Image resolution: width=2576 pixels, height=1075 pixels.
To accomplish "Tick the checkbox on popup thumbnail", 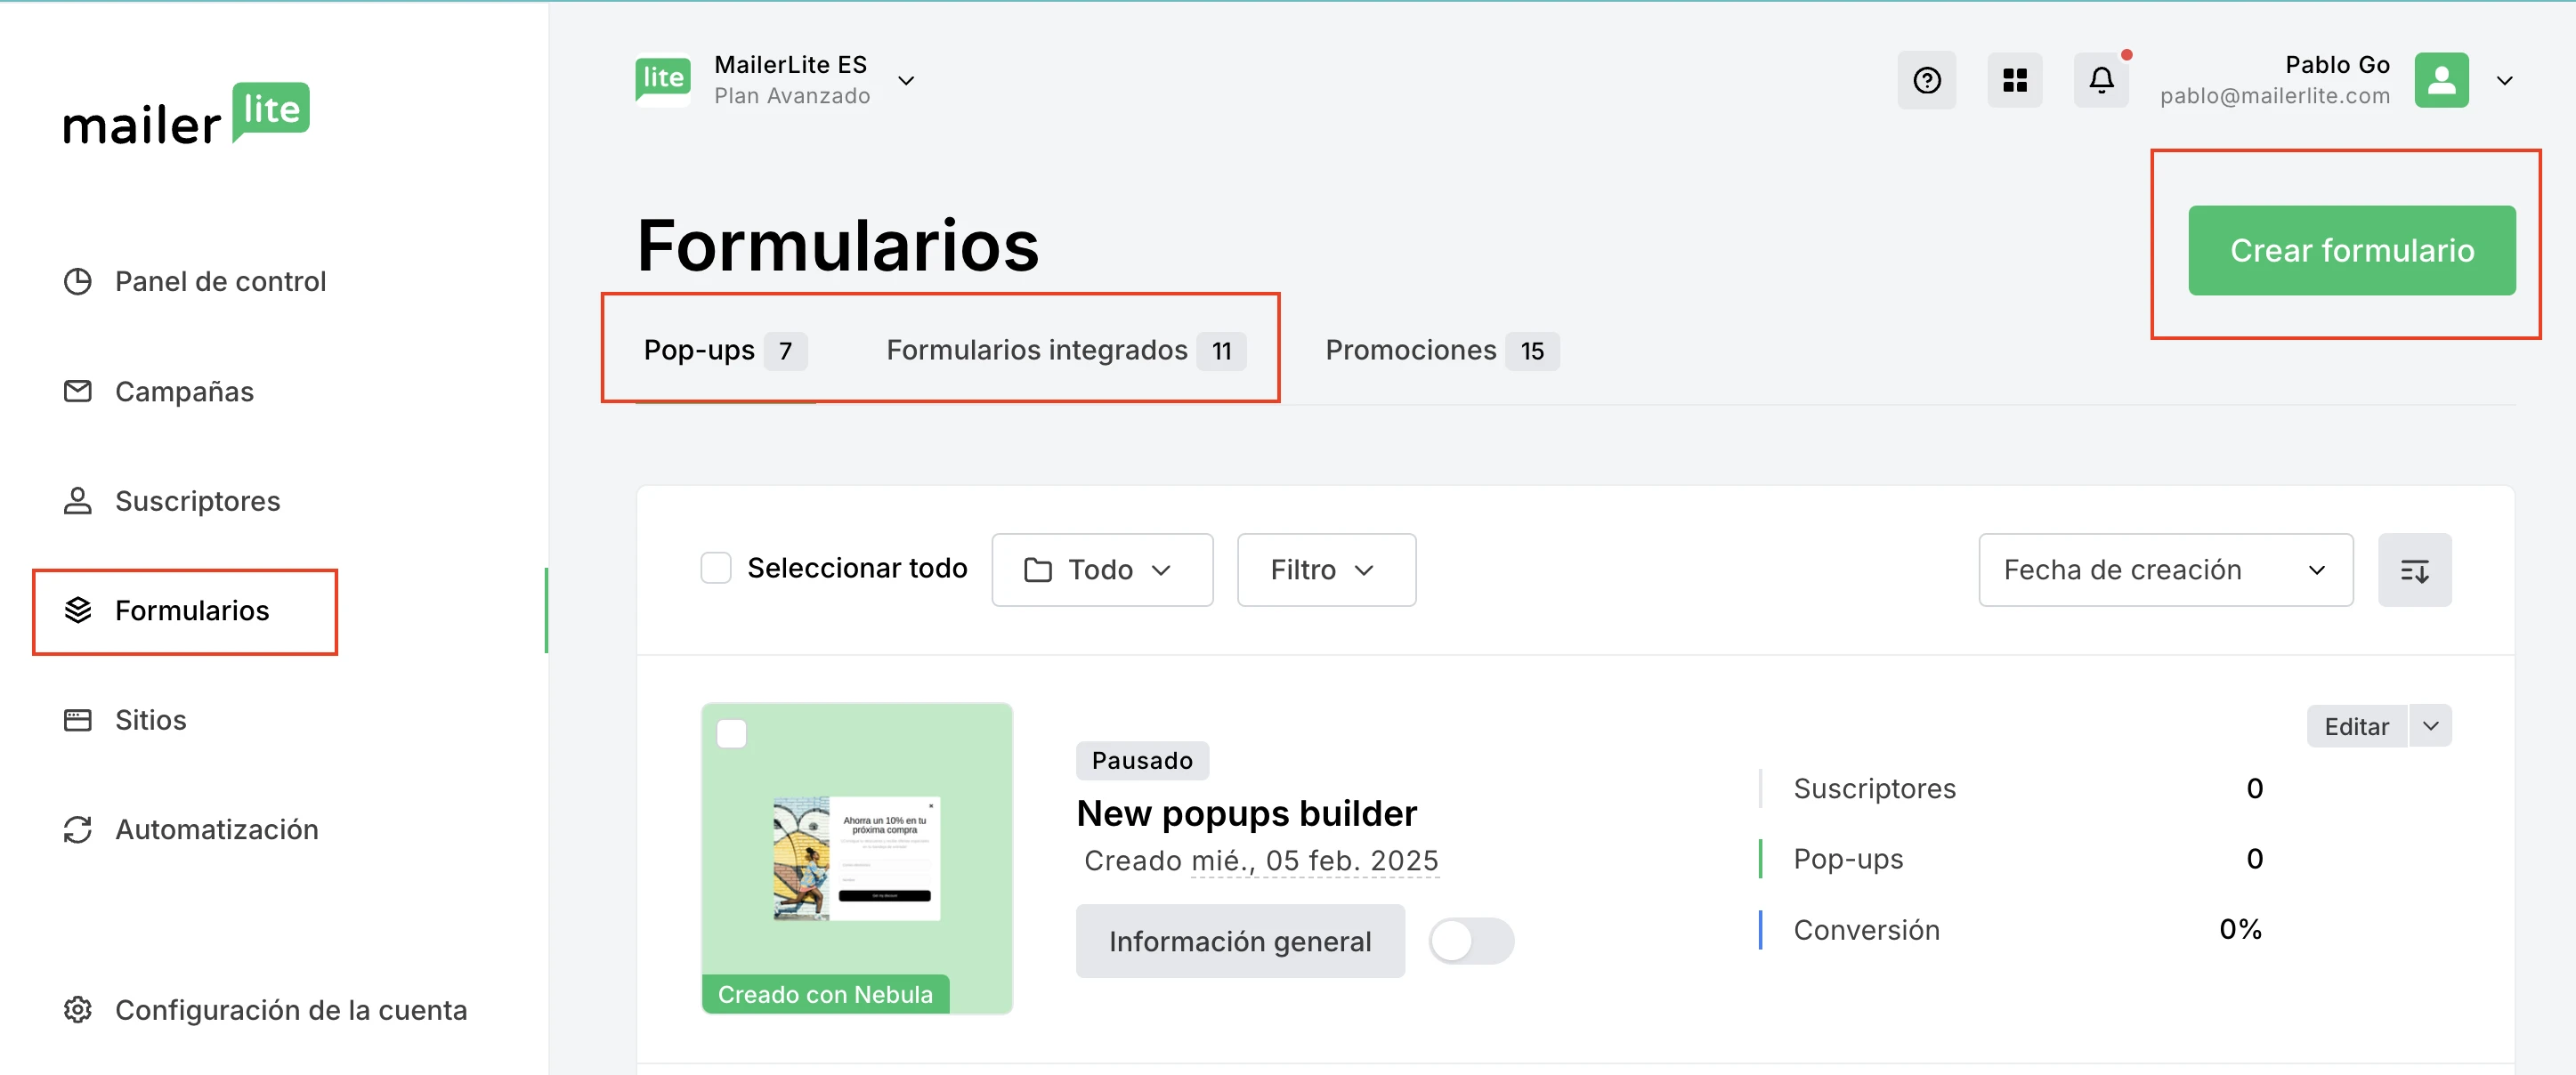I will (x=732, y=734).
